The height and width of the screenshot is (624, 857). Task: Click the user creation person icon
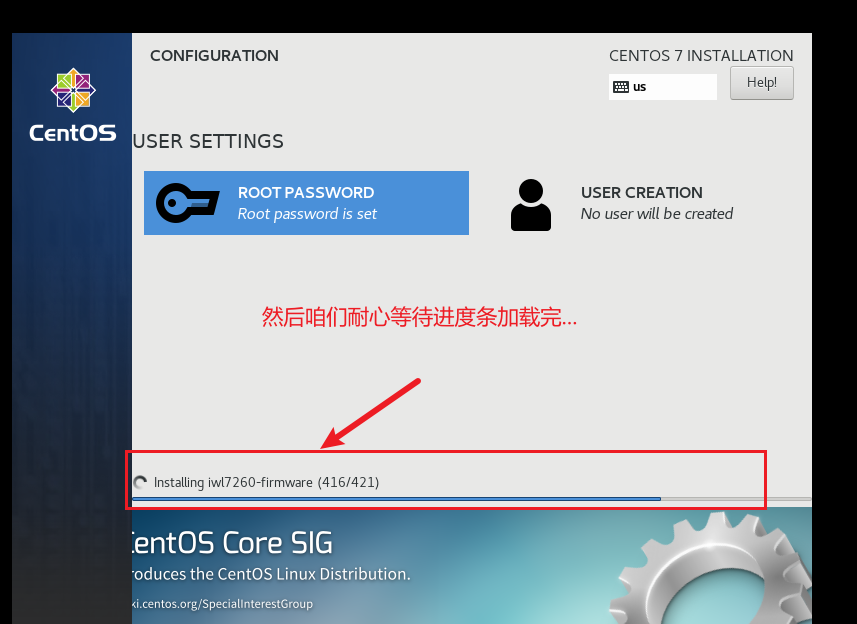point(531,205)
